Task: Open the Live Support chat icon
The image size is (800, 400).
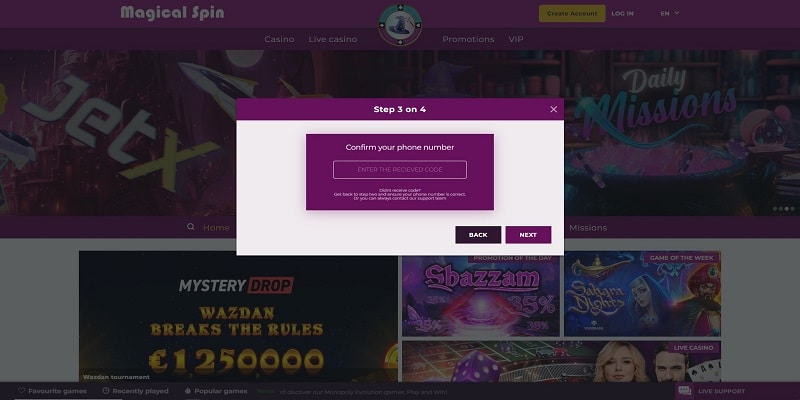Action: point(685,391)
